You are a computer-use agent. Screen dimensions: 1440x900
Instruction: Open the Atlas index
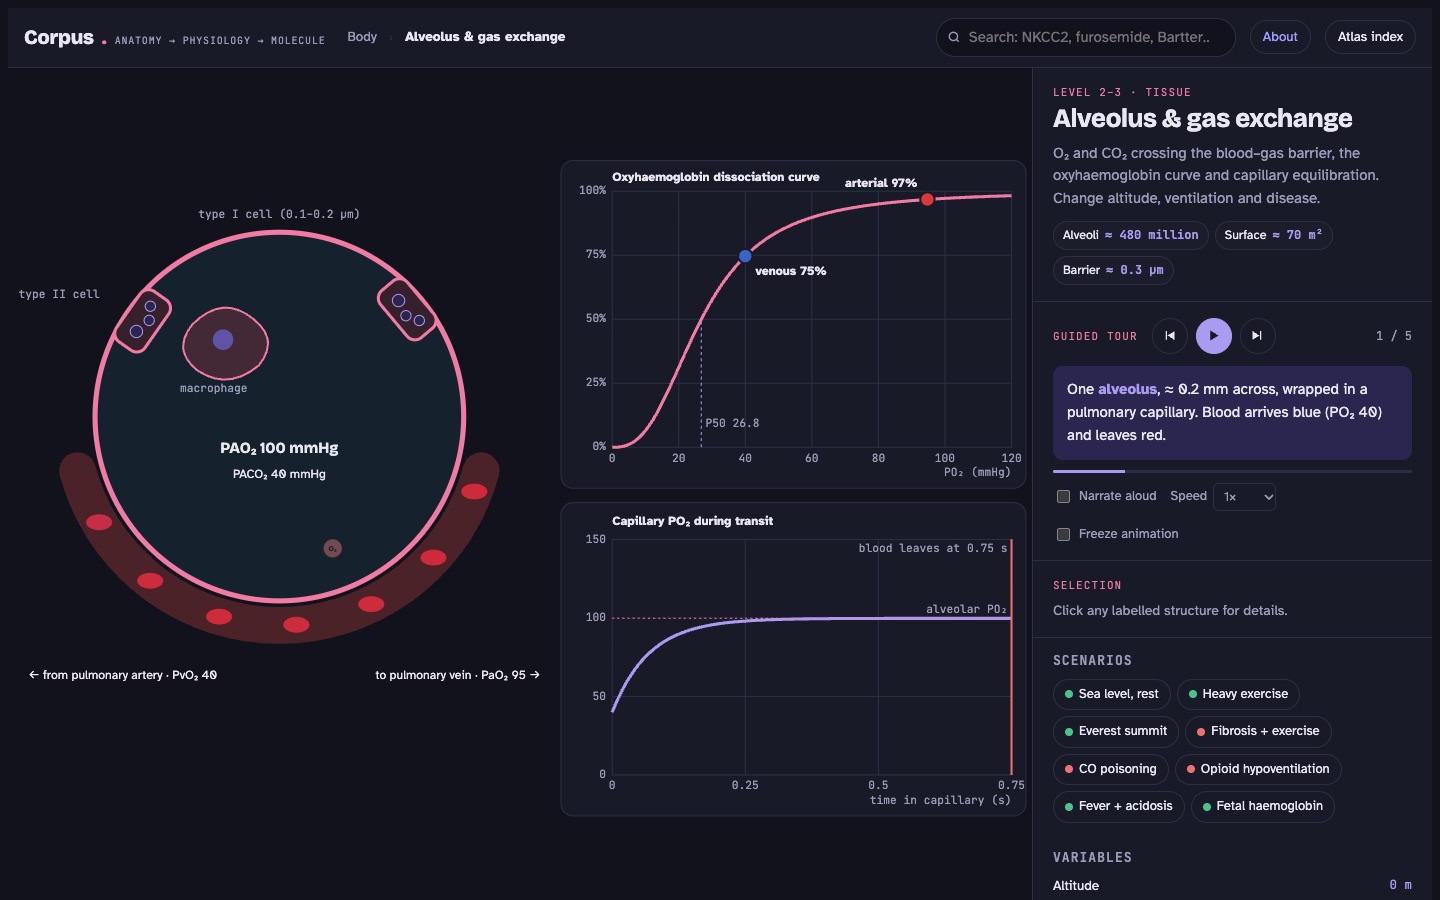tap(1370, 37)
